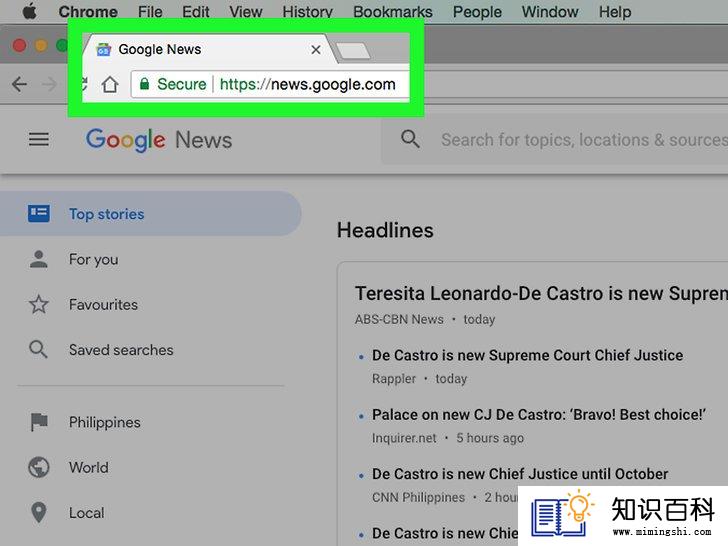728x546 pixels.
Task: Click the World globe icon
Action: [39, 467]
